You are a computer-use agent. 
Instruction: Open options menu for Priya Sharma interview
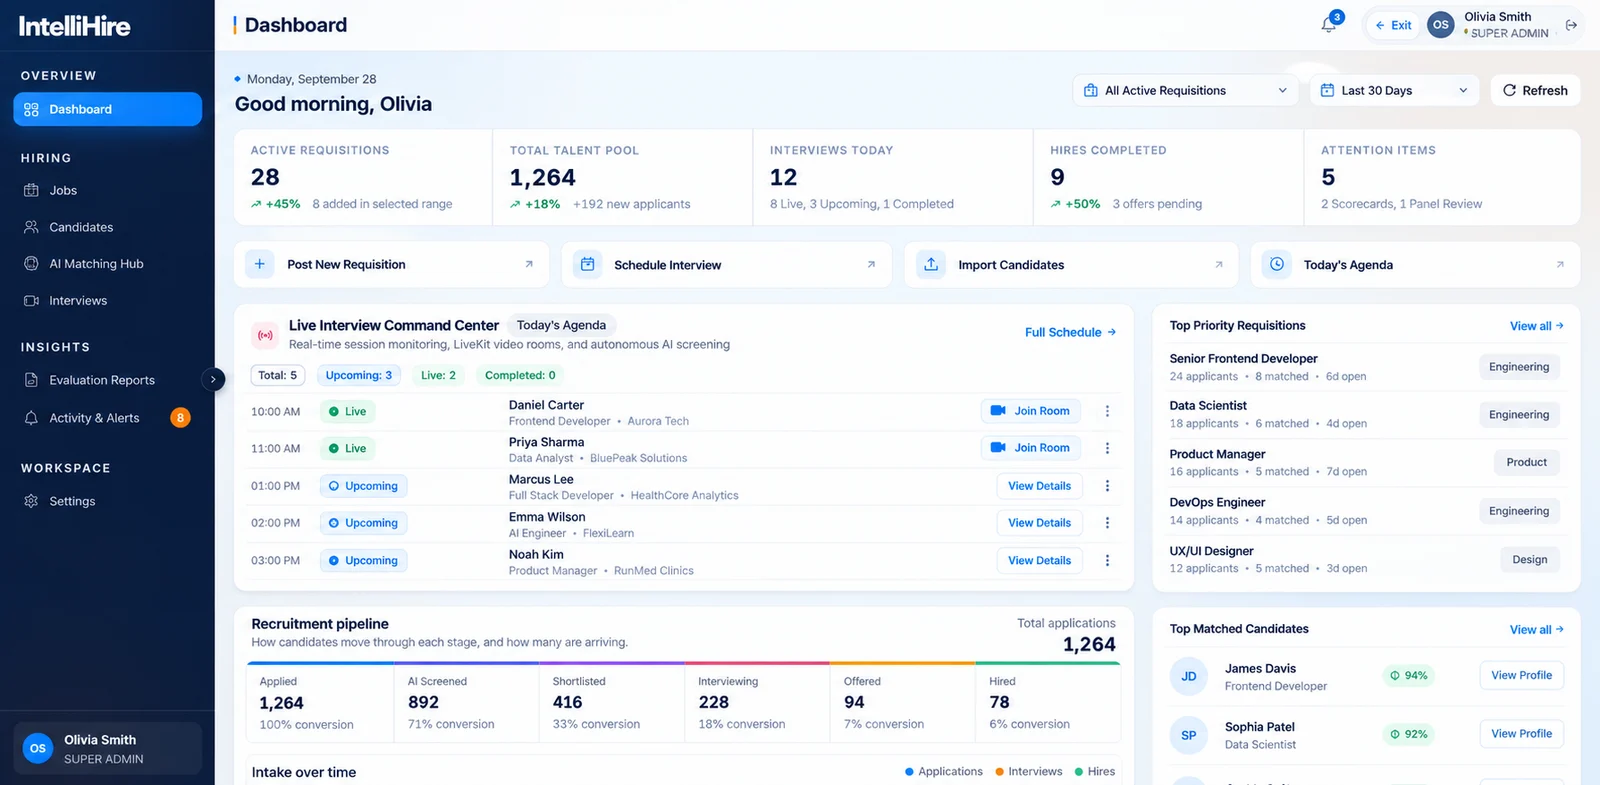pos(1107,448)
